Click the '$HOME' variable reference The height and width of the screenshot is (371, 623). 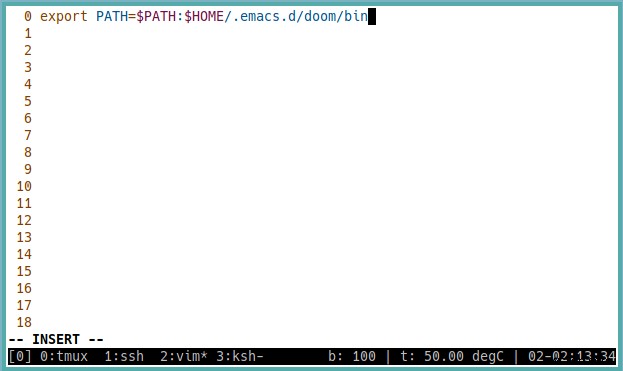(204, 16)
